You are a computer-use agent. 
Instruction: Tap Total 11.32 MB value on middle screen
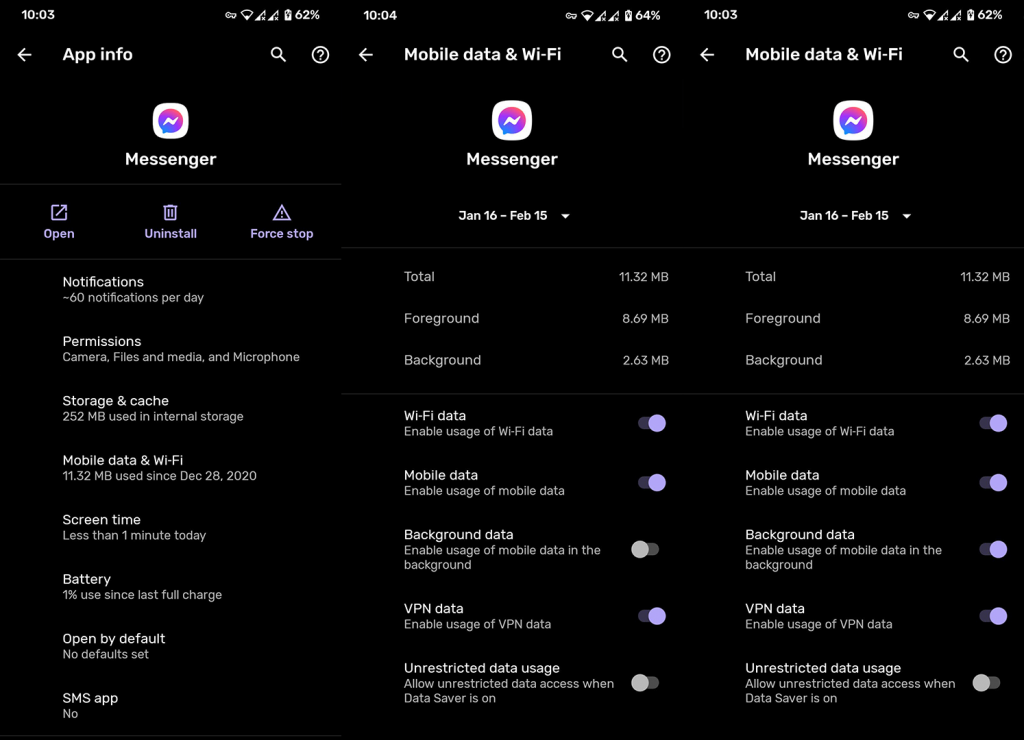coord(643,277)
